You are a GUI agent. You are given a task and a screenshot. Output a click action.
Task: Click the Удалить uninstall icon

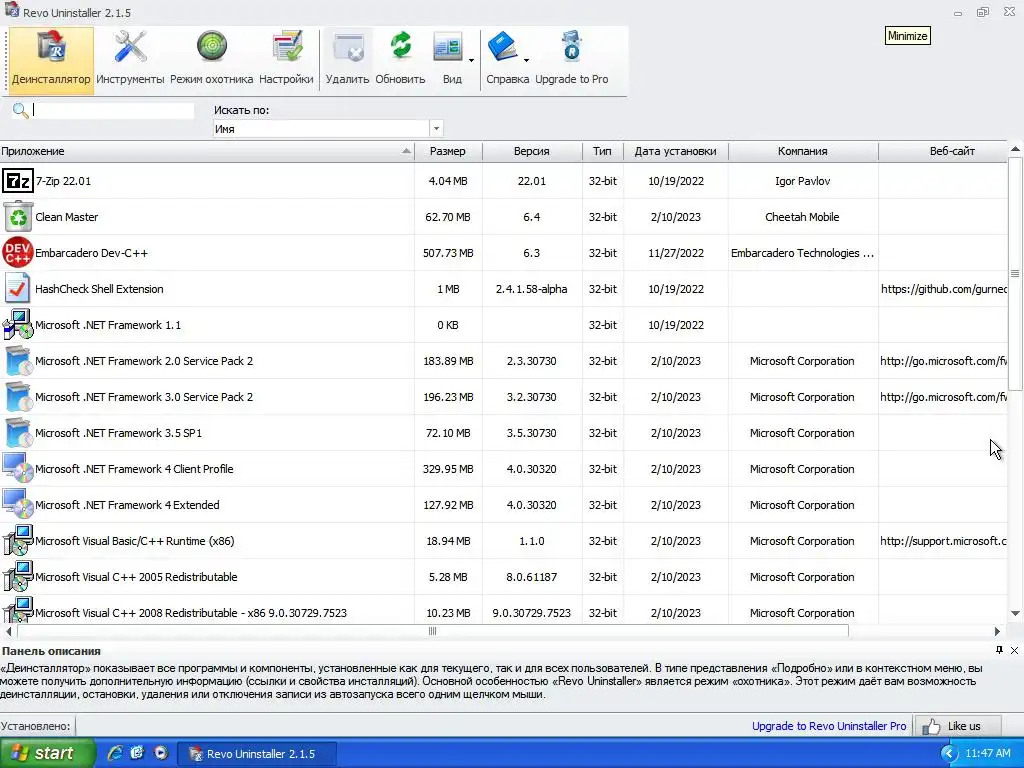(347, 49)
